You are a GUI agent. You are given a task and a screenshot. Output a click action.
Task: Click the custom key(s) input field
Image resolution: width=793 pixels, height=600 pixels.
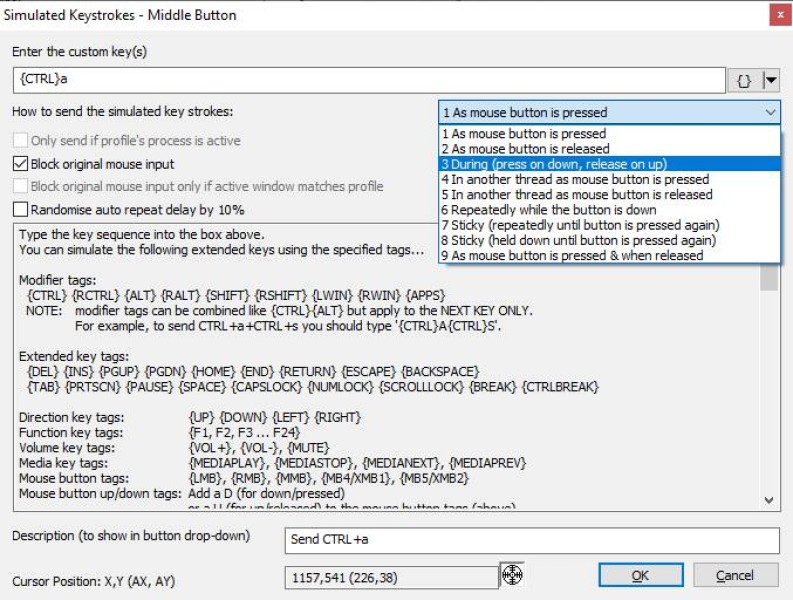click(368, 81)
